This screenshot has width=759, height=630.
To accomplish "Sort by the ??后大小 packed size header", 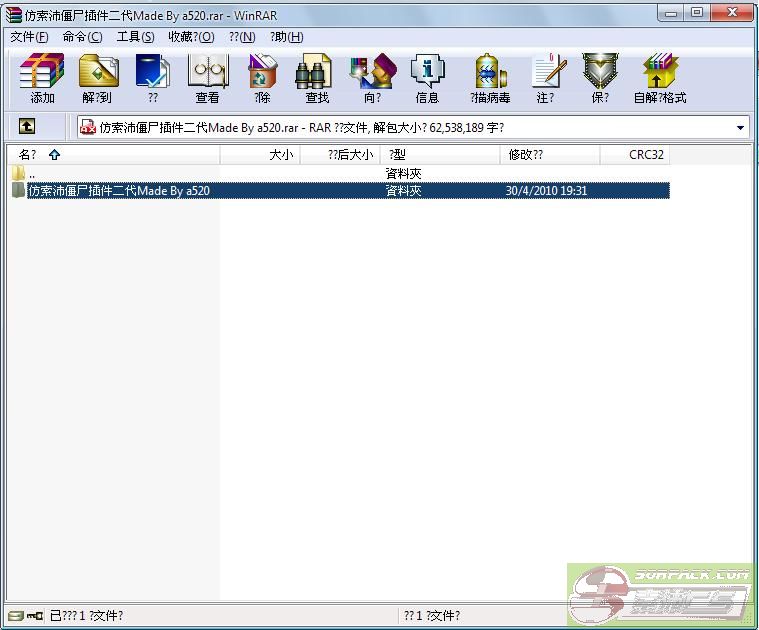I will (340, 155).
